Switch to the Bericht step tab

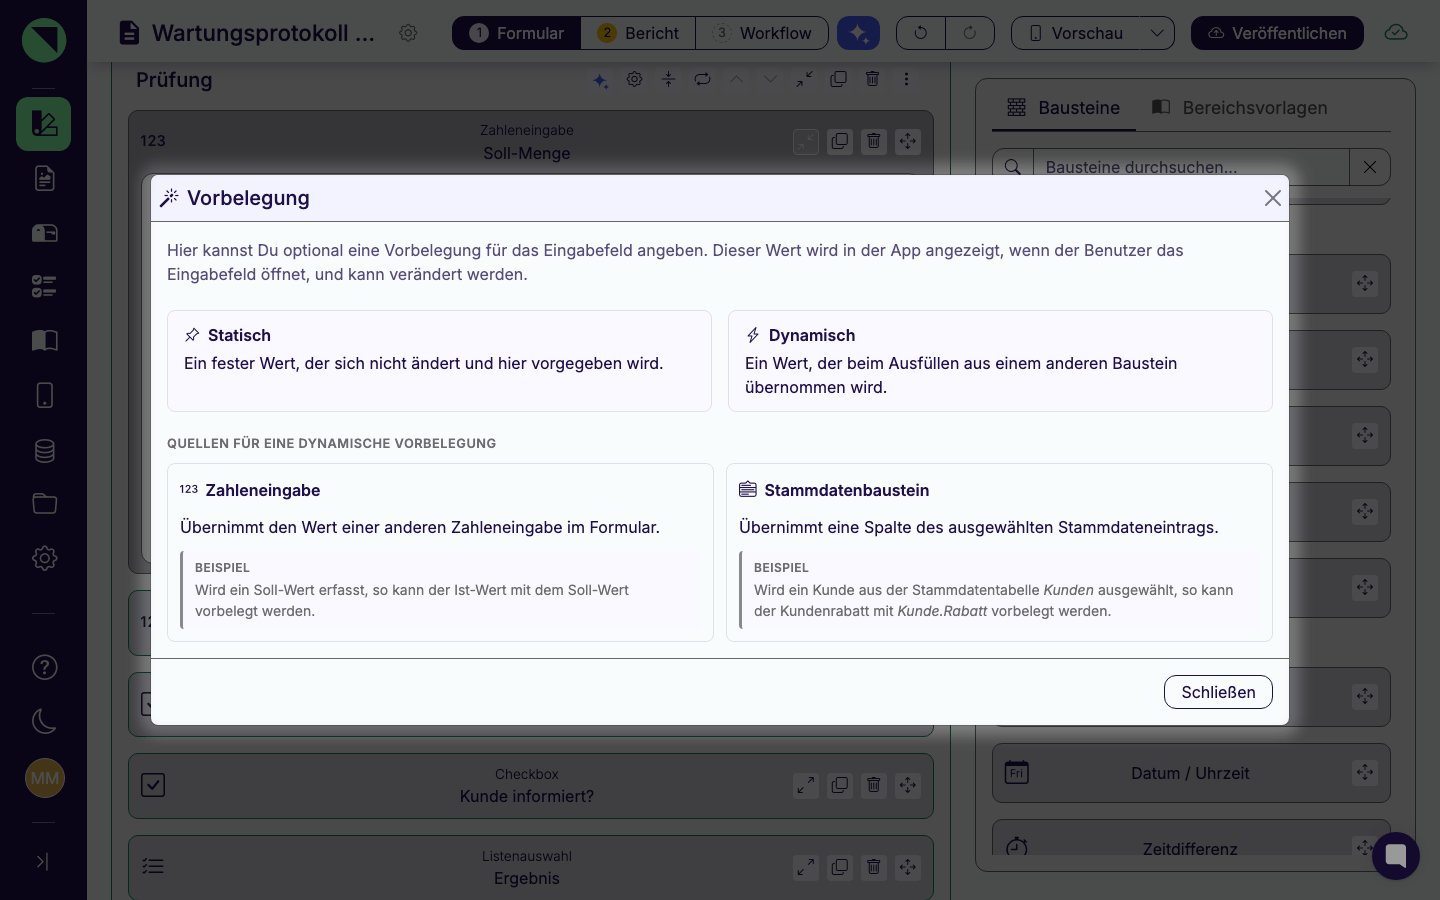tap(638, 33)
